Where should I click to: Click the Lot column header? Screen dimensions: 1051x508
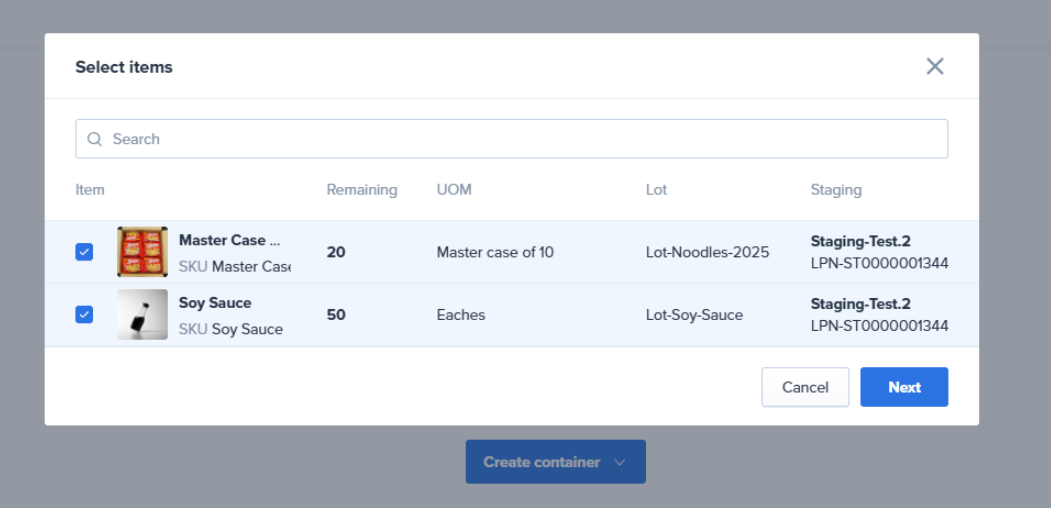pyautogui.click(x=656, y=190)
